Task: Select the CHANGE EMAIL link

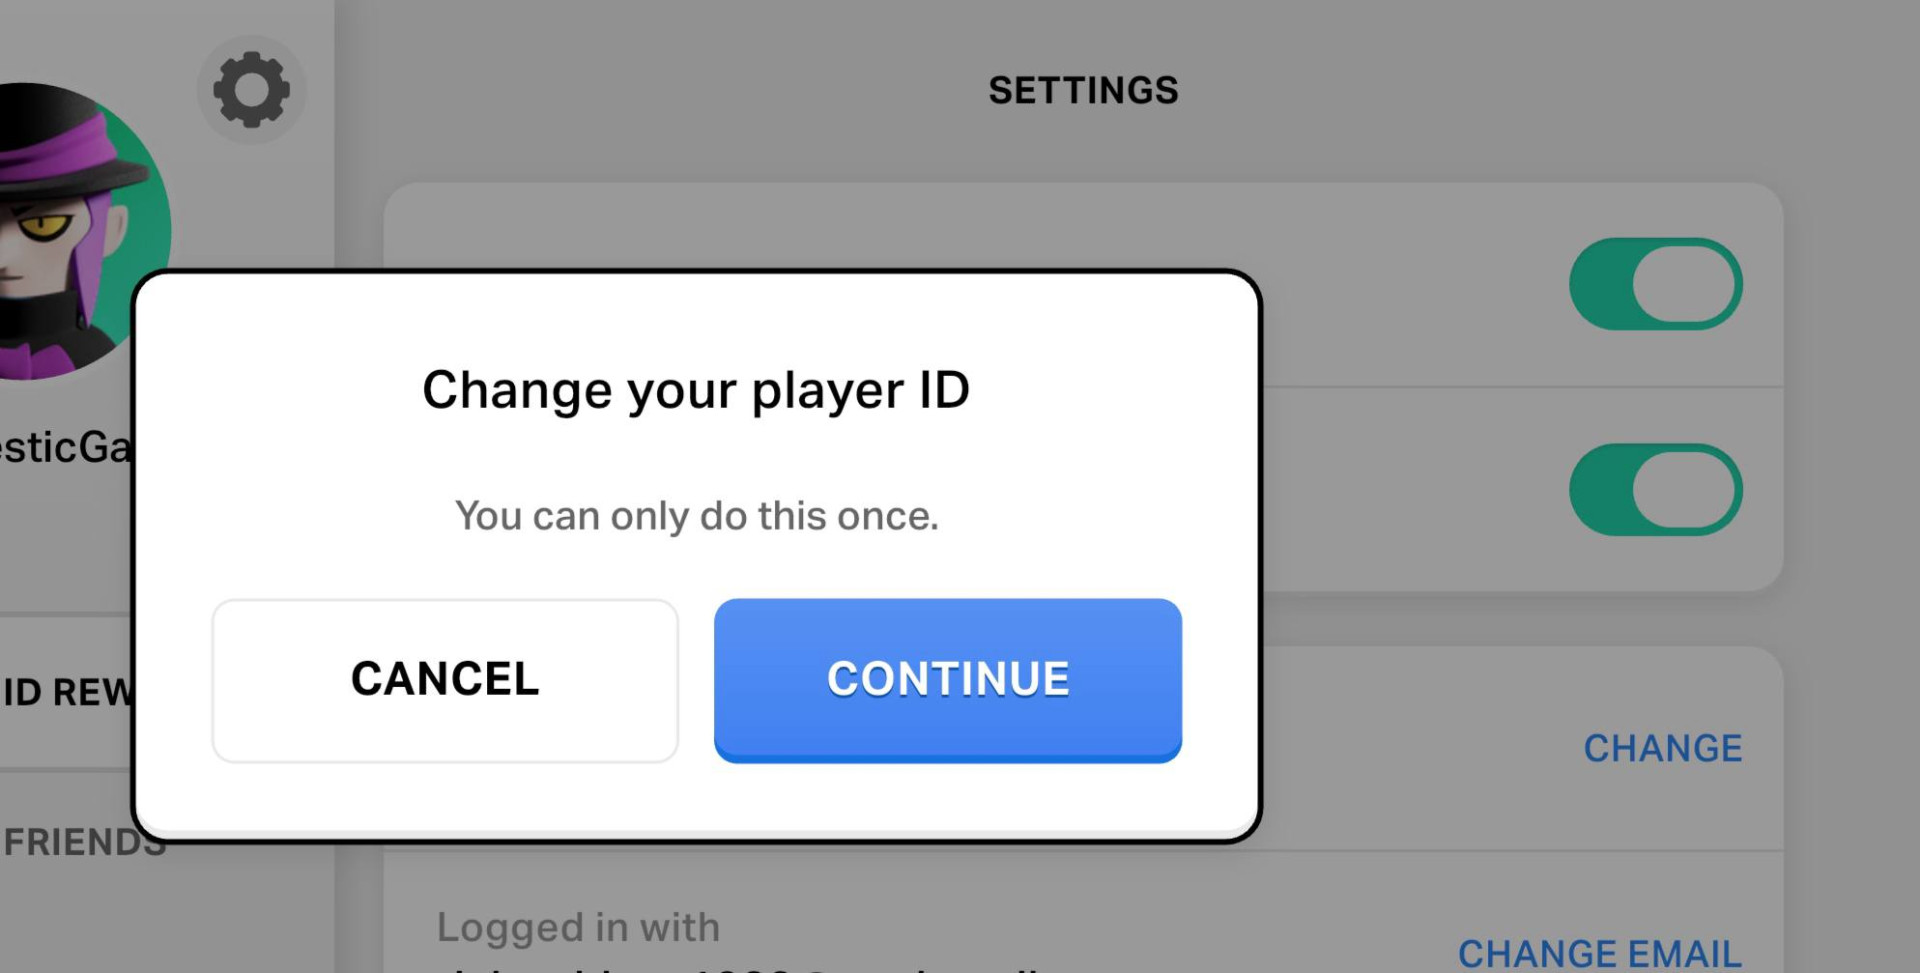Action: pos(1600,954)
